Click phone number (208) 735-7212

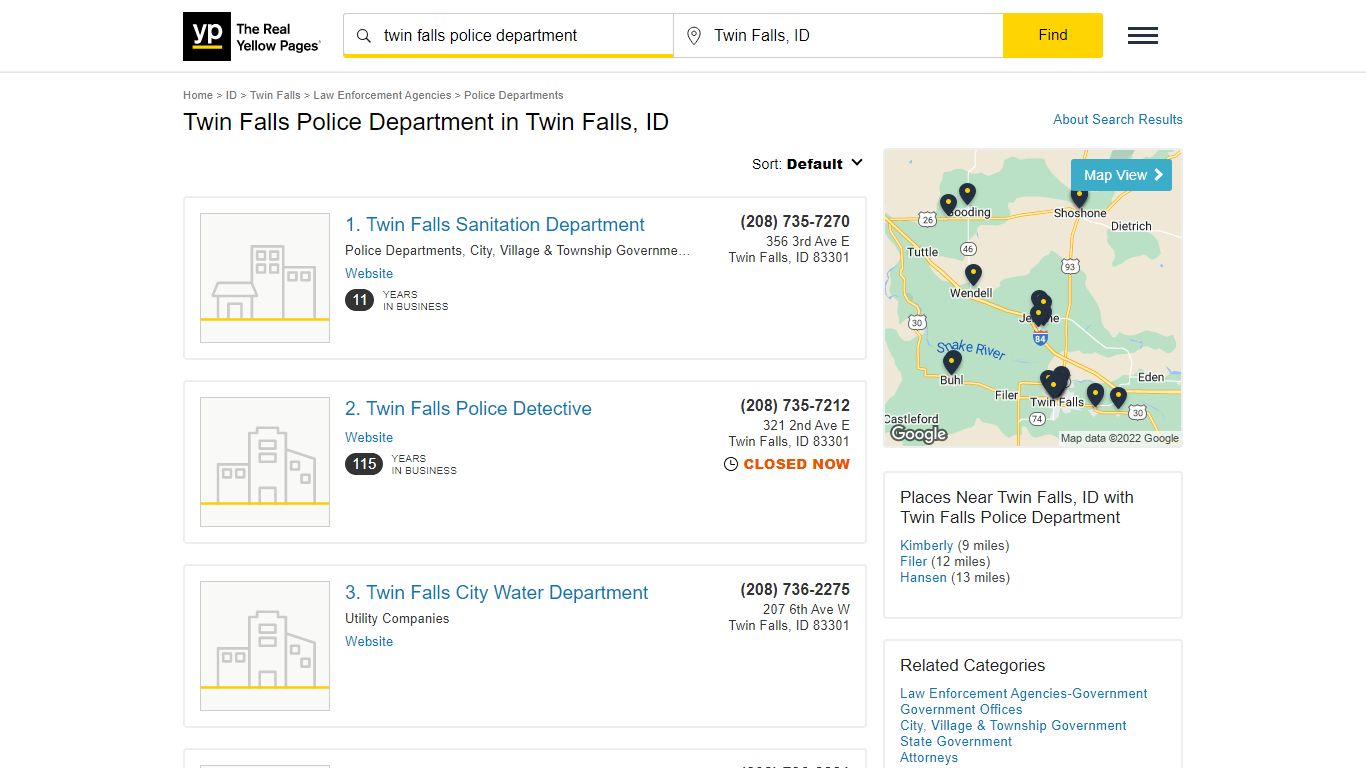pos(795,405)
